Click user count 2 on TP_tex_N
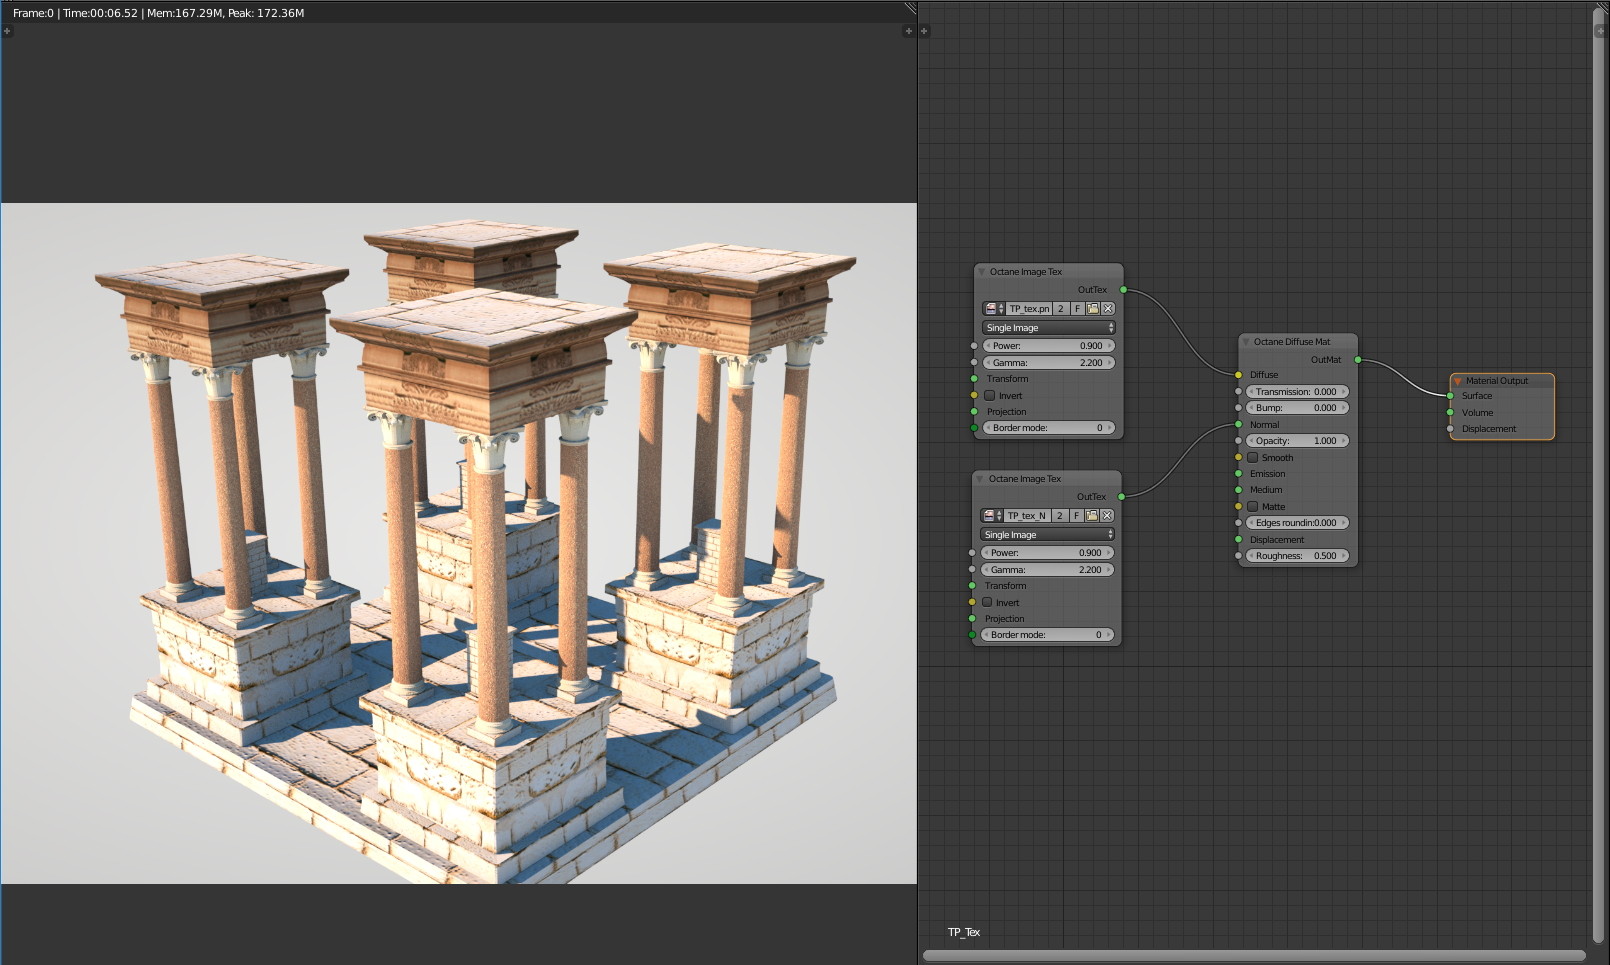 click(x=1059, y=516)
